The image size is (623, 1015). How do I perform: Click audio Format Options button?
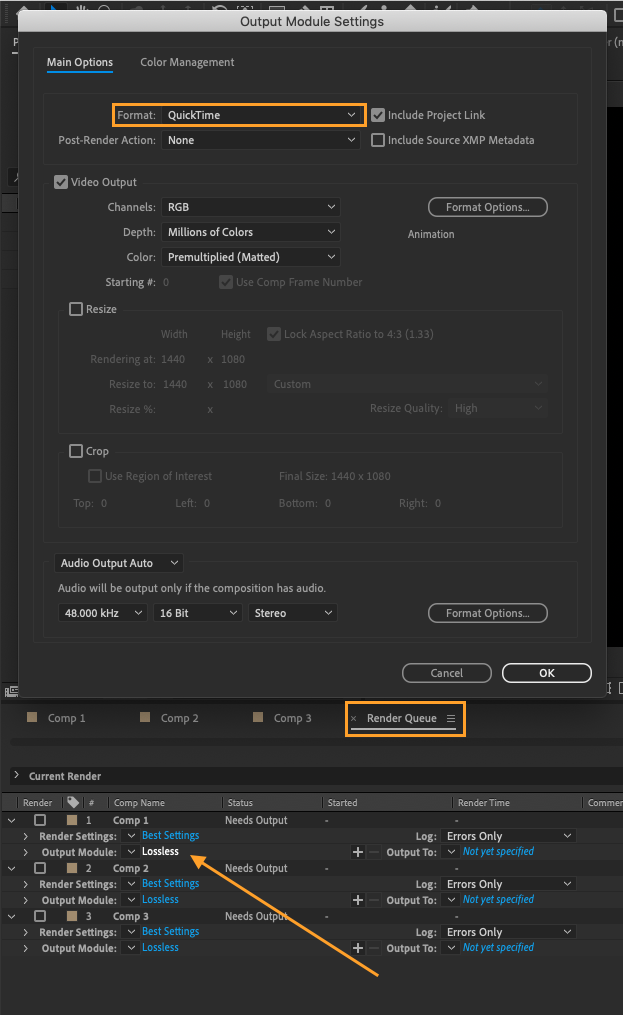tap(488, 613)
